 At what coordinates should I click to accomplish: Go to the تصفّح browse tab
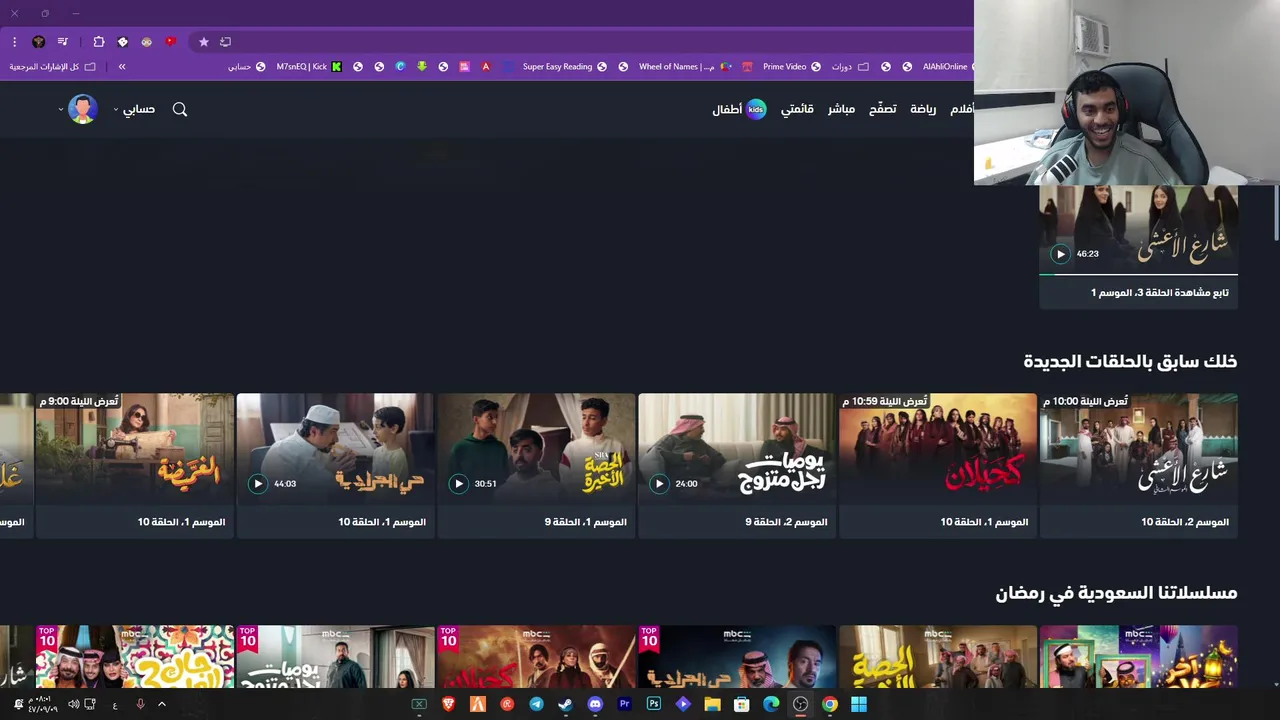(x=882, y=109)
